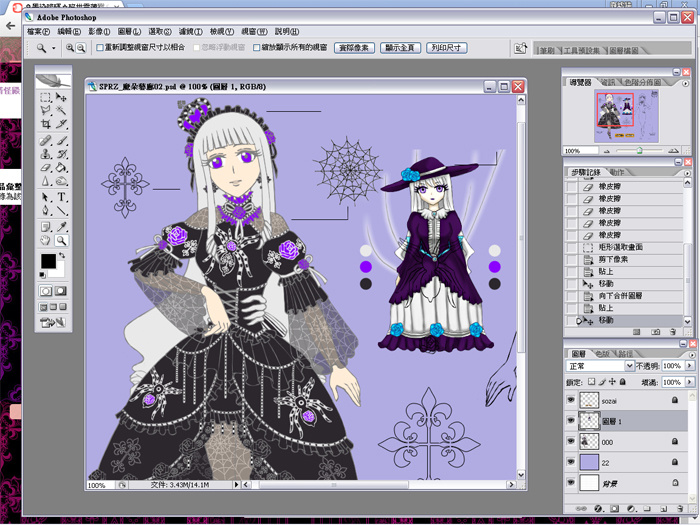Image resolution: width=700 pixels, height=525 pixels.
Task: Select the Hand tool
Action: (x=45, y=241)
